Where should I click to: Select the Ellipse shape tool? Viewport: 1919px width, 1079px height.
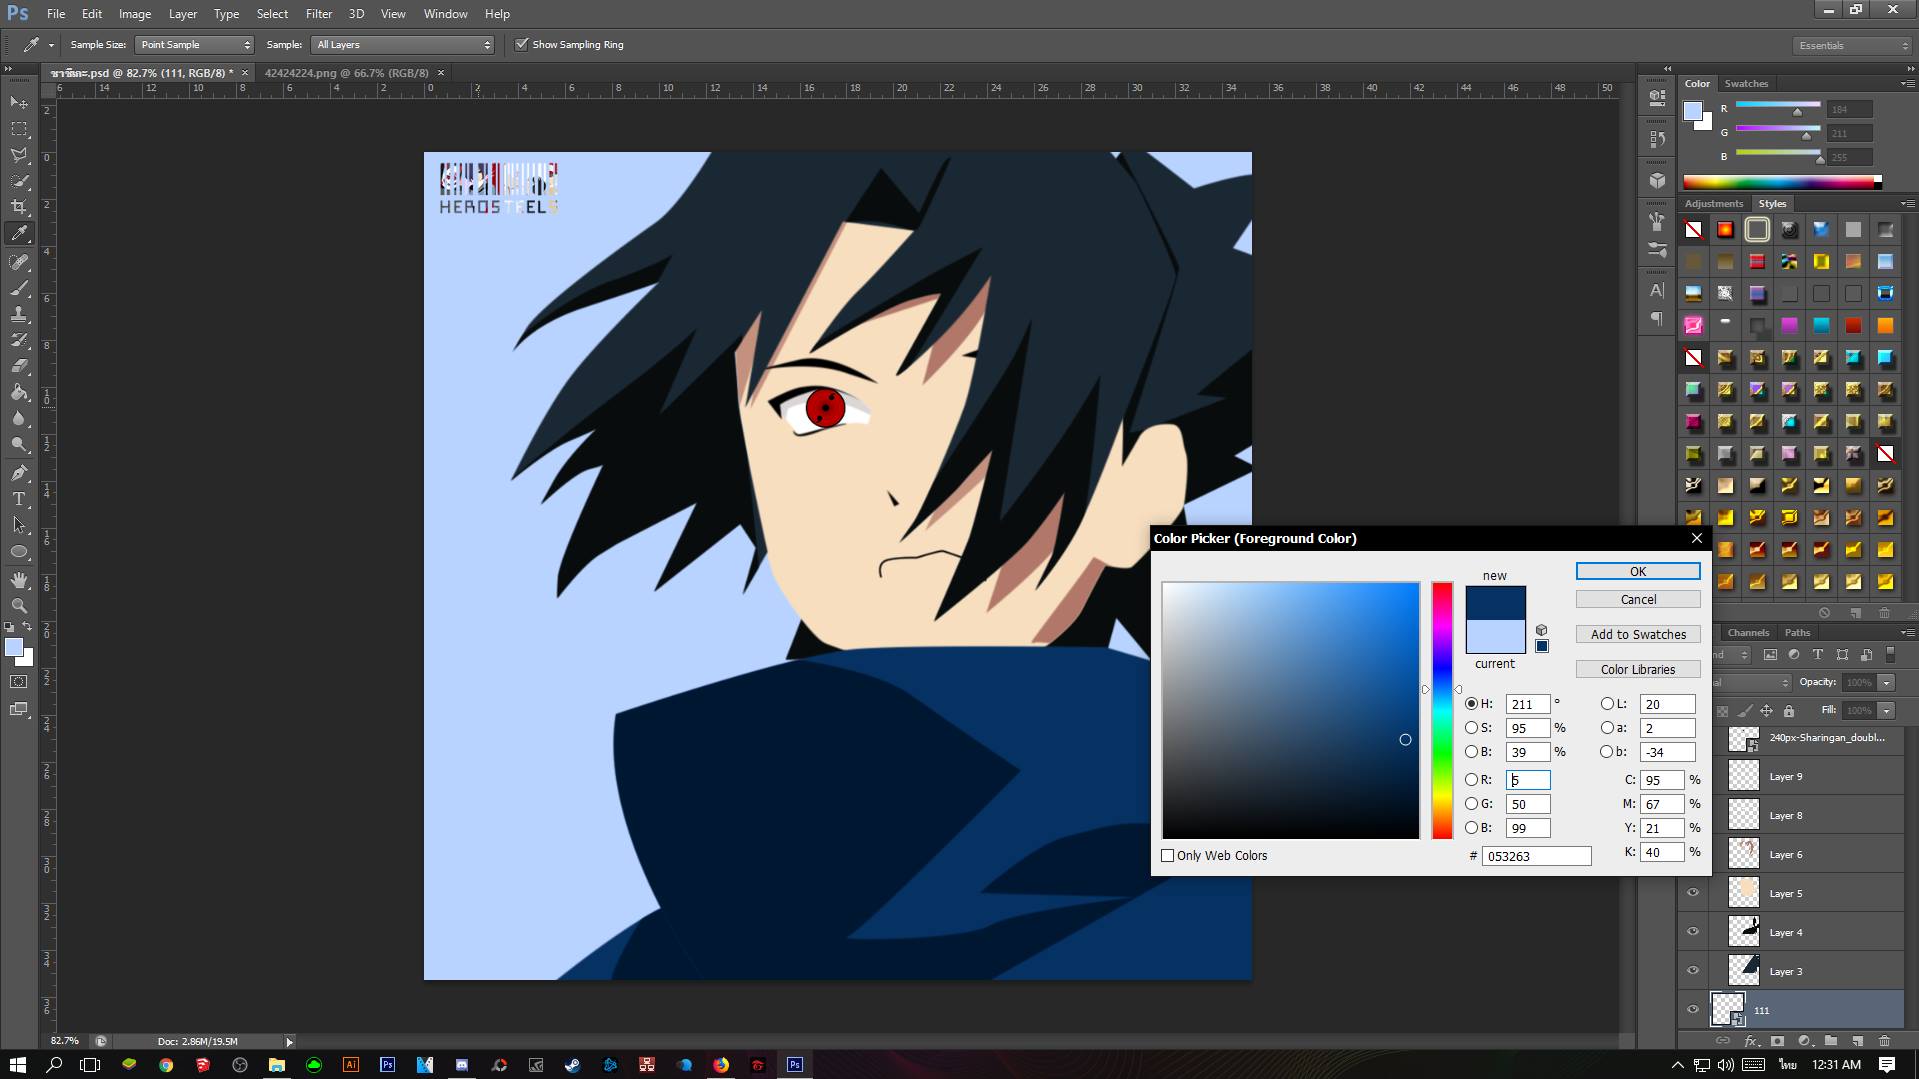coord(19,551)
